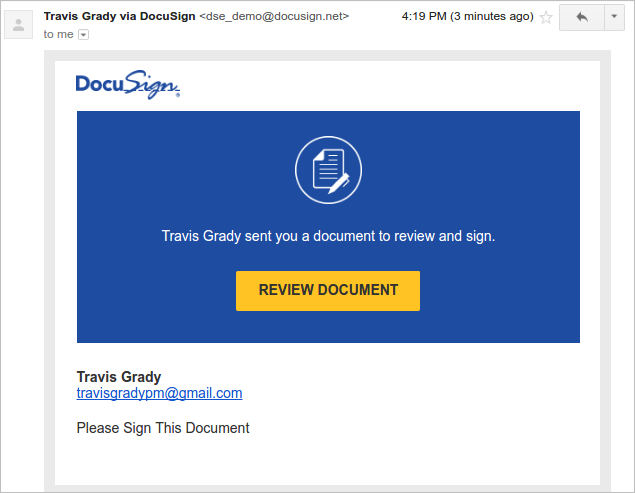Click the circled document-and-pen icon
Screen dimensions: 635x493
[328, 170]
